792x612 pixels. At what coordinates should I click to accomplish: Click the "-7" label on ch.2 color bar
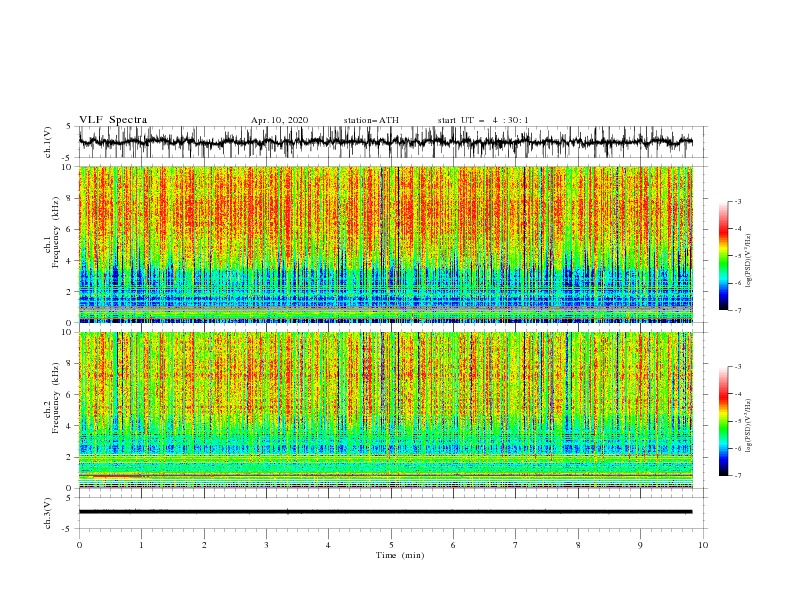(738, 476)
